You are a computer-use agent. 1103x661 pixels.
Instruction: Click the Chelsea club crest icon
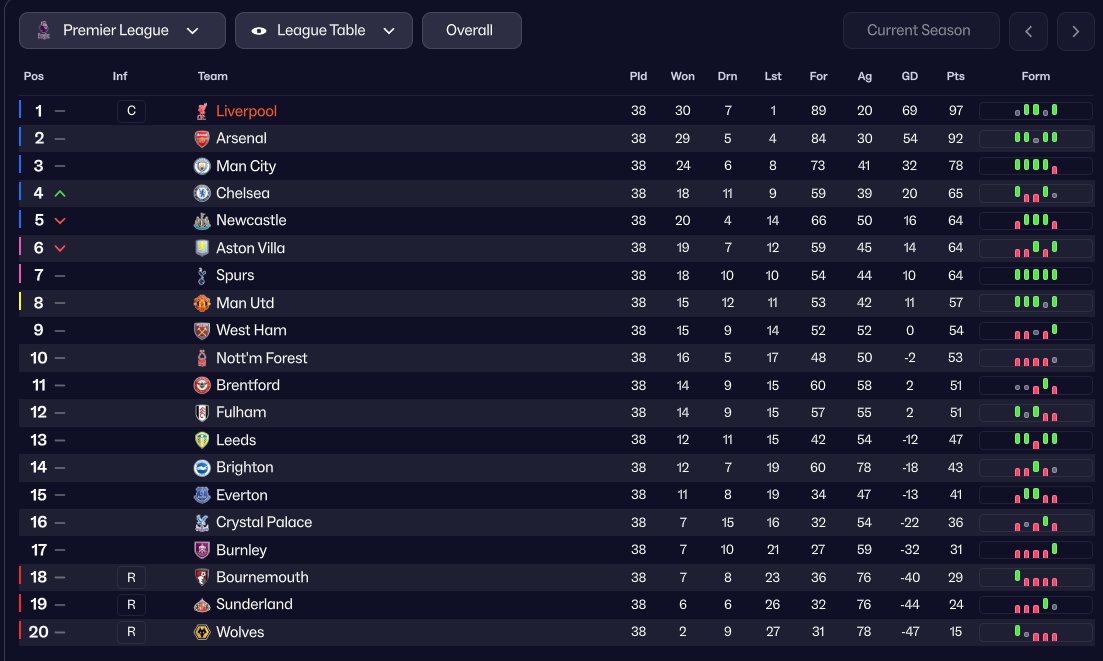[202, 193]
